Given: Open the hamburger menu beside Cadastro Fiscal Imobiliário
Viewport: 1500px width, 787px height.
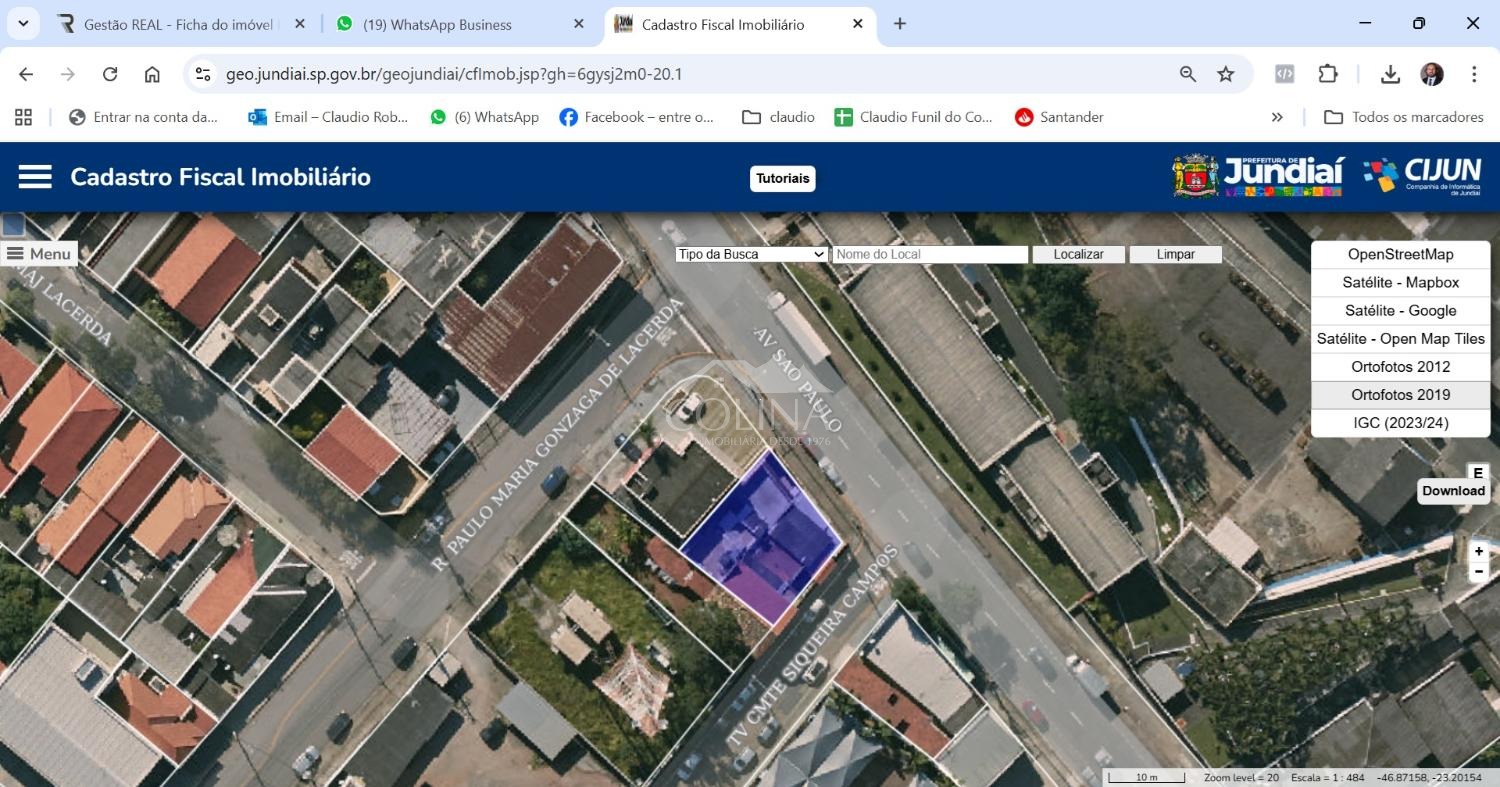Looking at the screenshot, I should pos(35,177).
